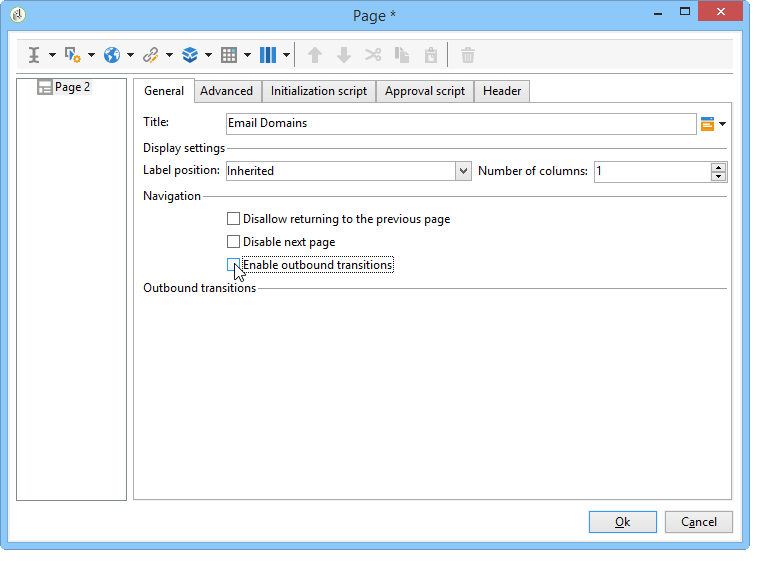This screenshot has height=561, width=757.
Task: Open the text input icon's dropdown arrow
Action: 52,55
